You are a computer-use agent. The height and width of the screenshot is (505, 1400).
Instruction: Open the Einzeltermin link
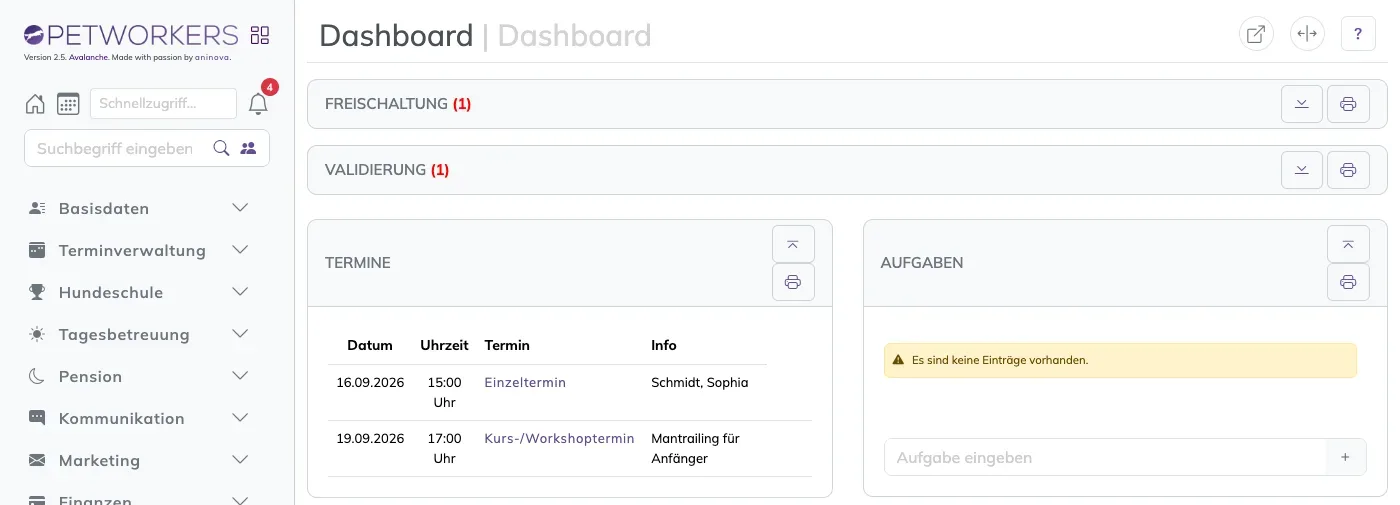point(525,382)
